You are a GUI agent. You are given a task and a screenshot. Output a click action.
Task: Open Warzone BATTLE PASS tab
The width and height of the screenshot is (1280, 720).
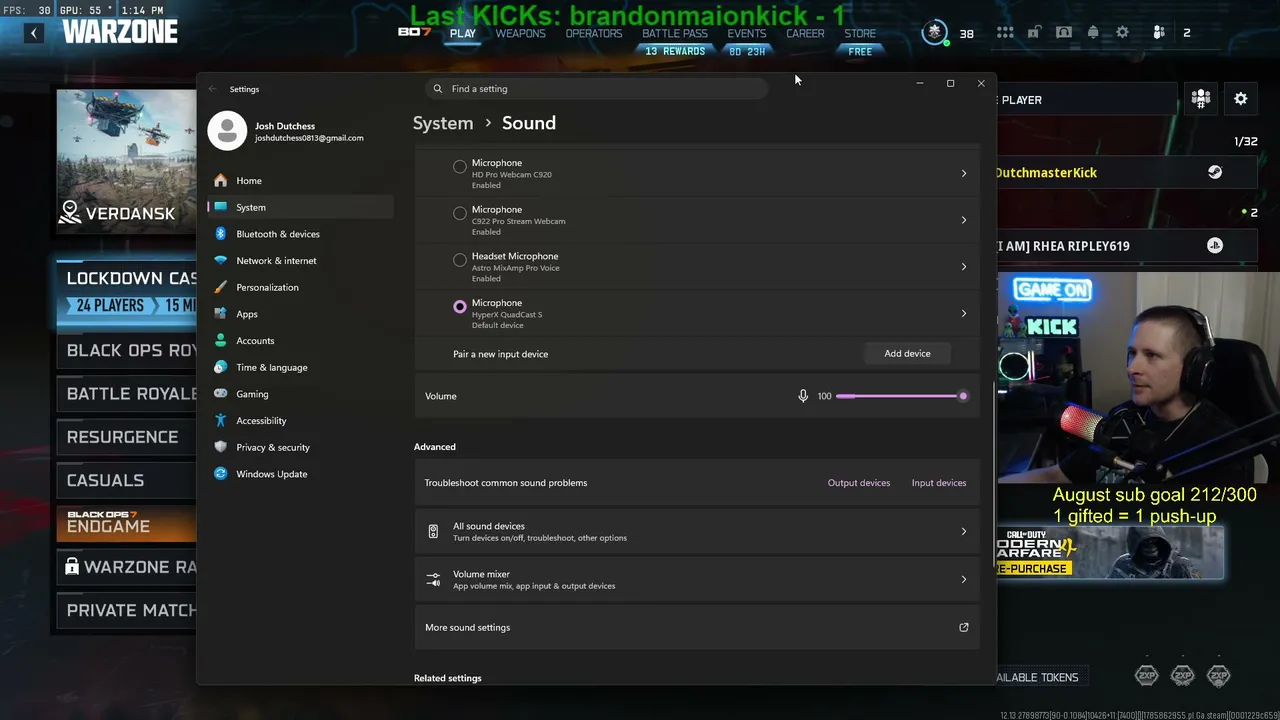pos(675,33)
